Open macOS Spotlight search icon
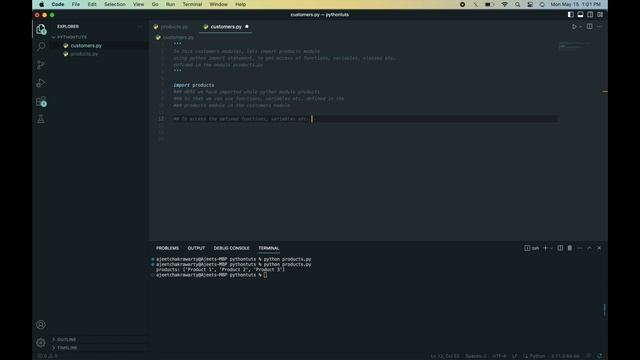The width and height of the screenshot is (640, 360). 518,4
